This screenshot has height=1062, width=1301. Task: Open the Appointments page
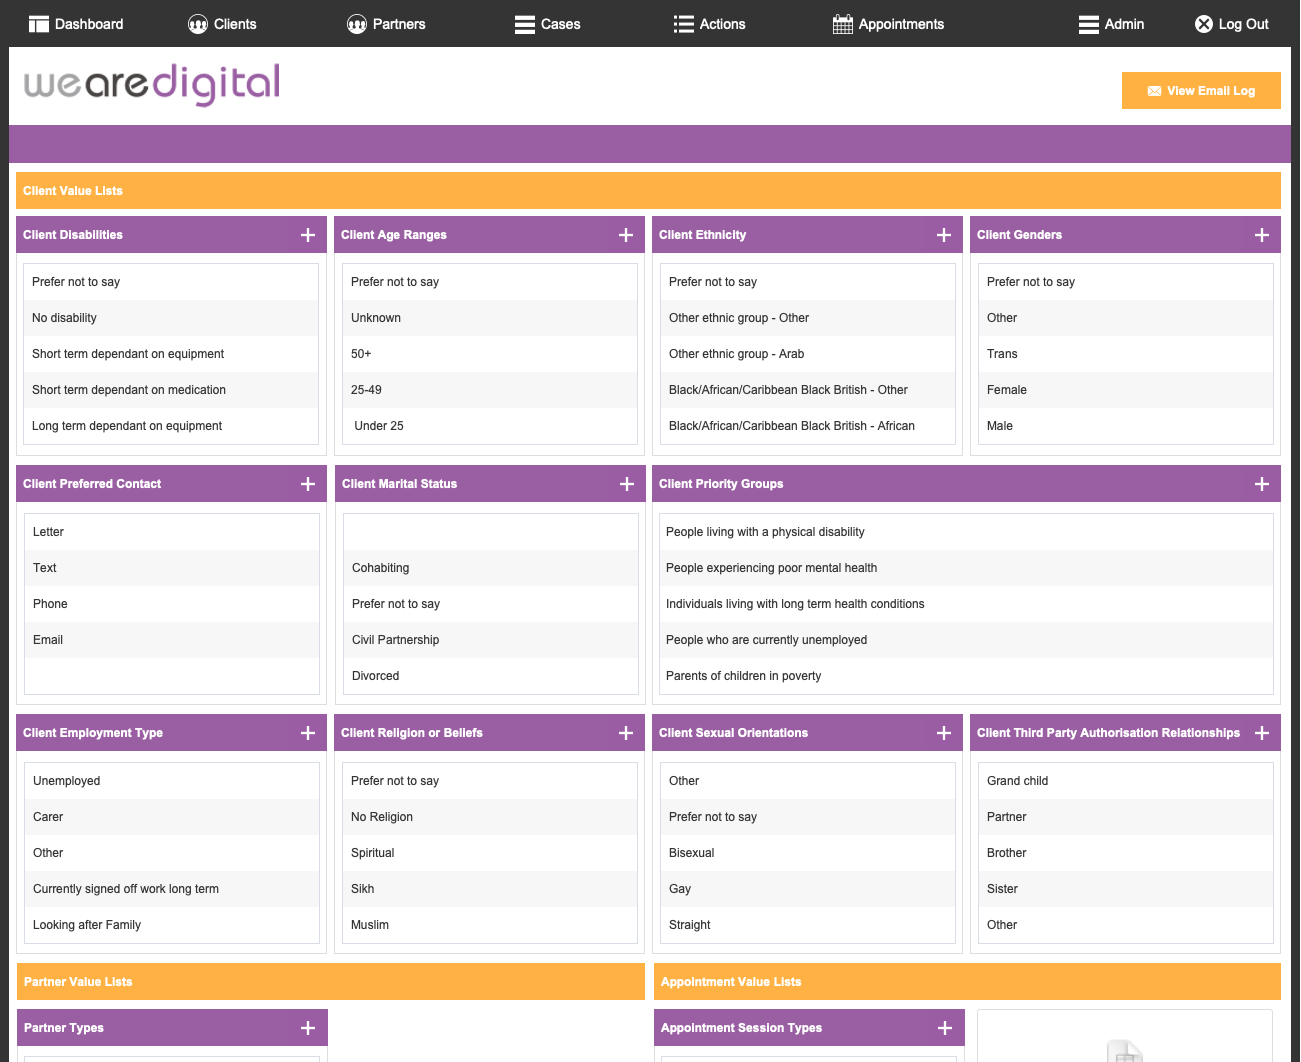[x=888, y=24]
